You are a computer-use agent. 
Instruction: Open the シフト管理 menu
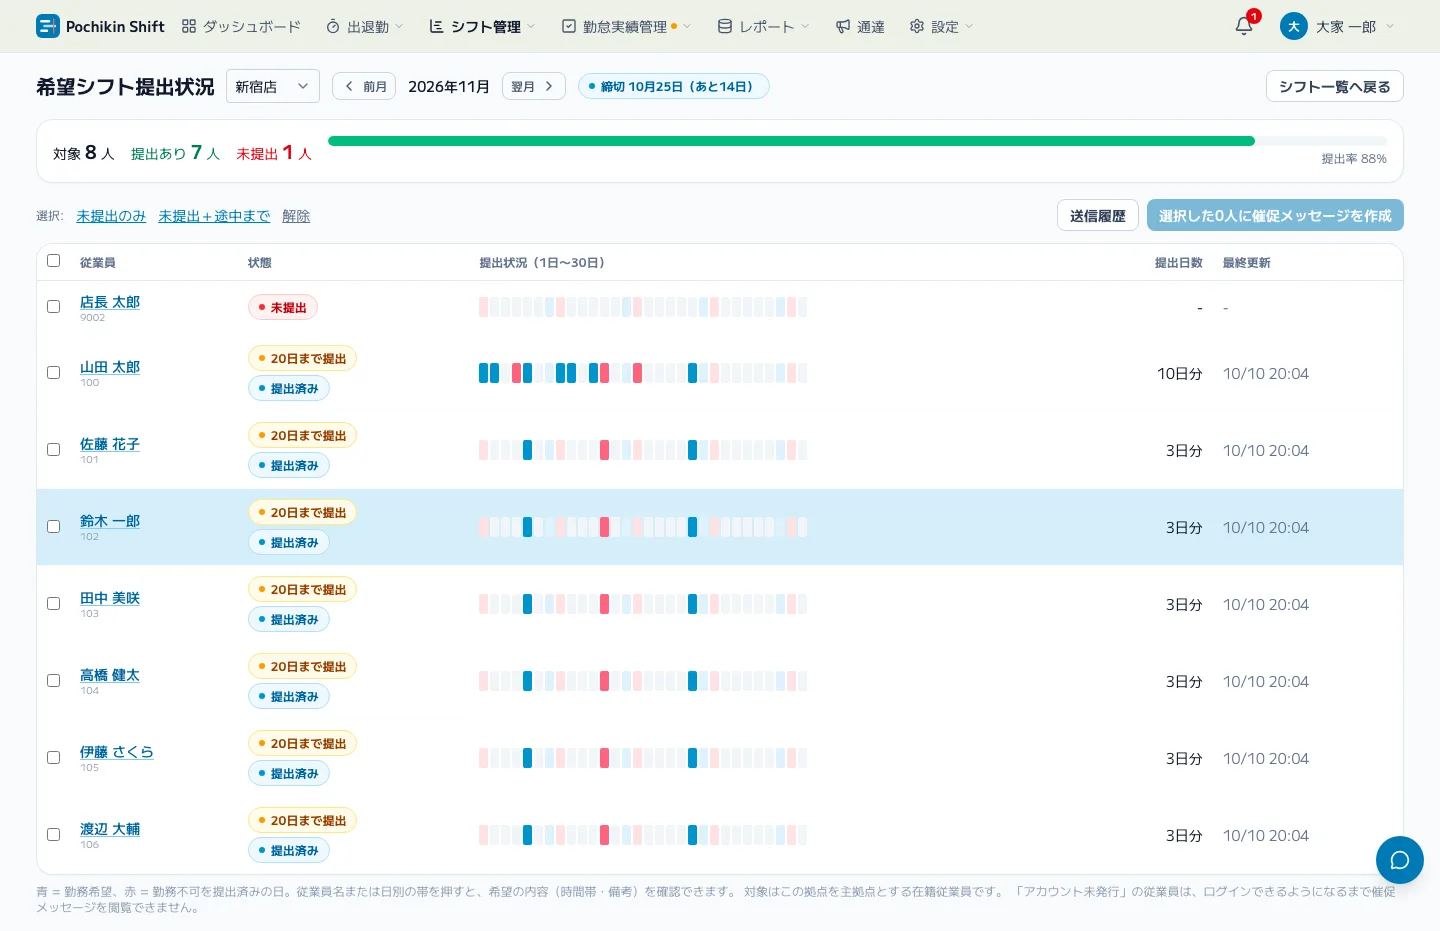point(482,26)
